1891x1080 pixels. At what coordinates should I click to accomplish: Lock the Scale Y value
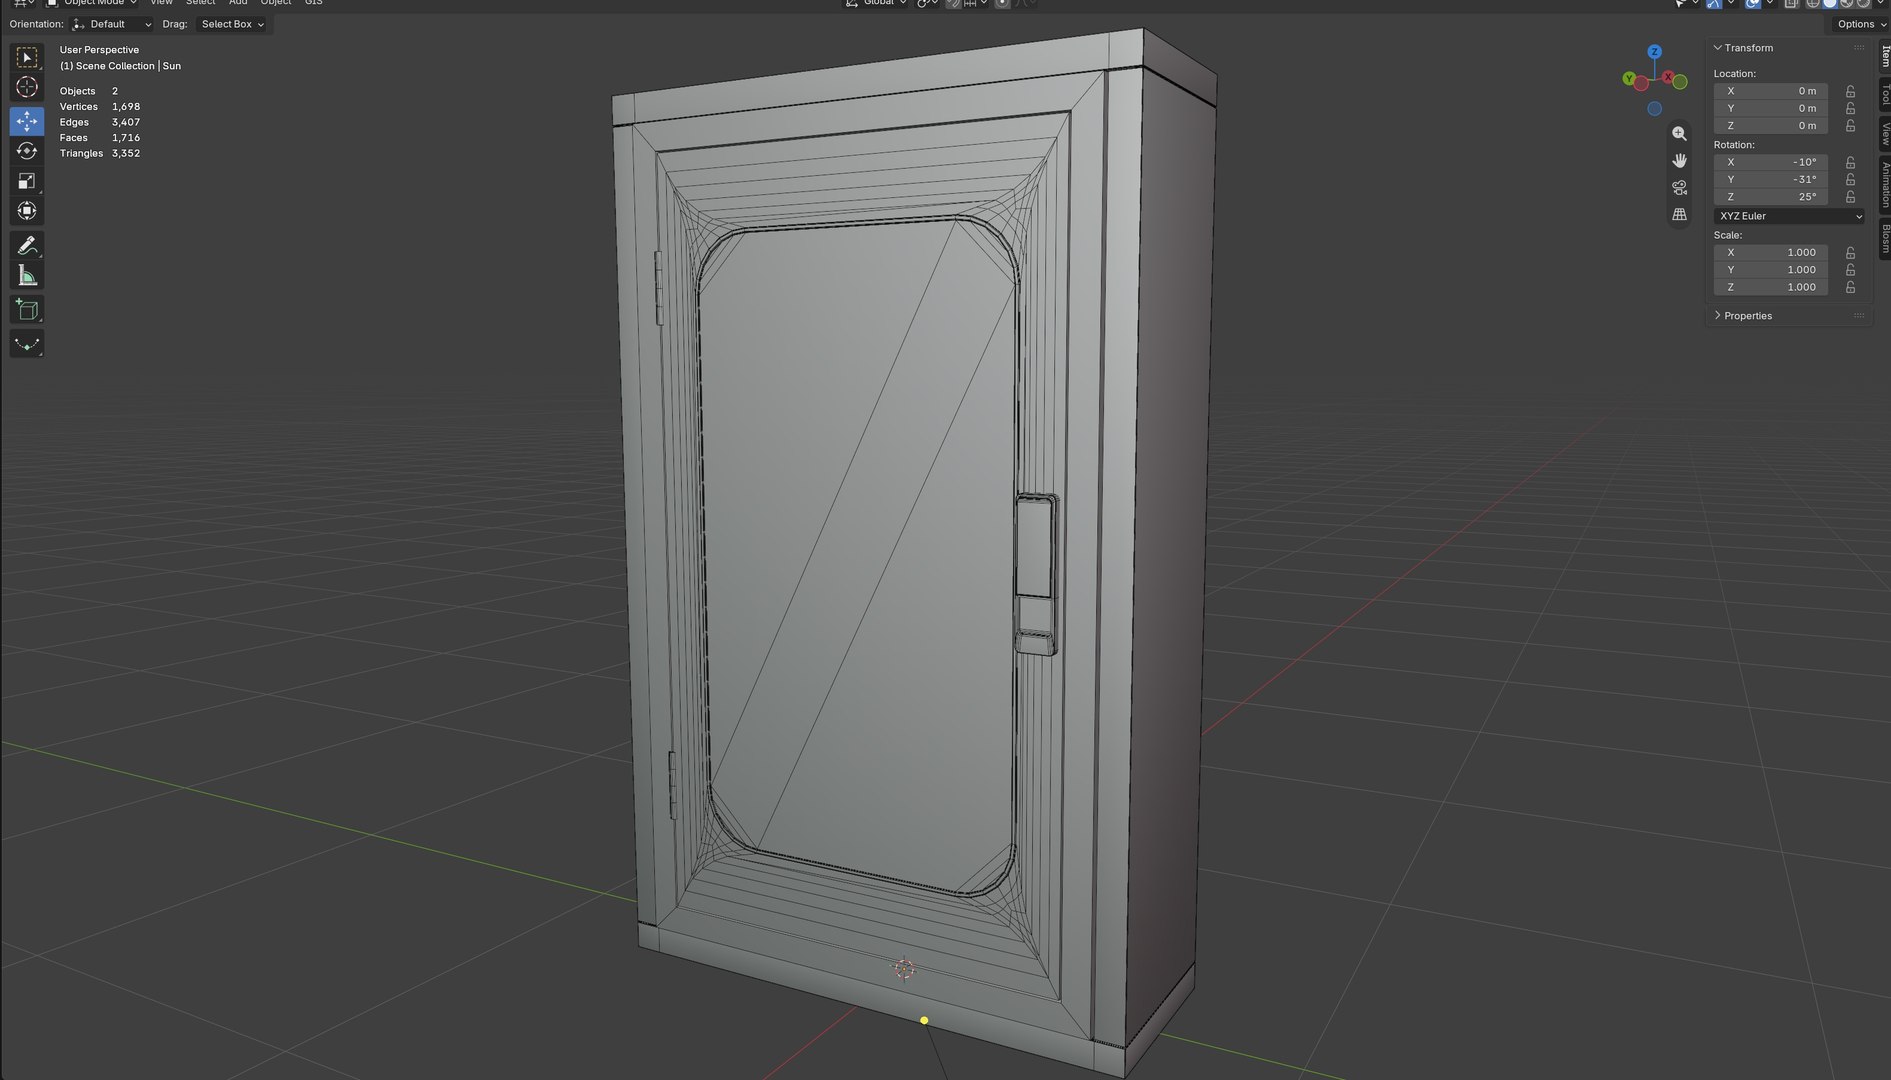[1850, 270]
